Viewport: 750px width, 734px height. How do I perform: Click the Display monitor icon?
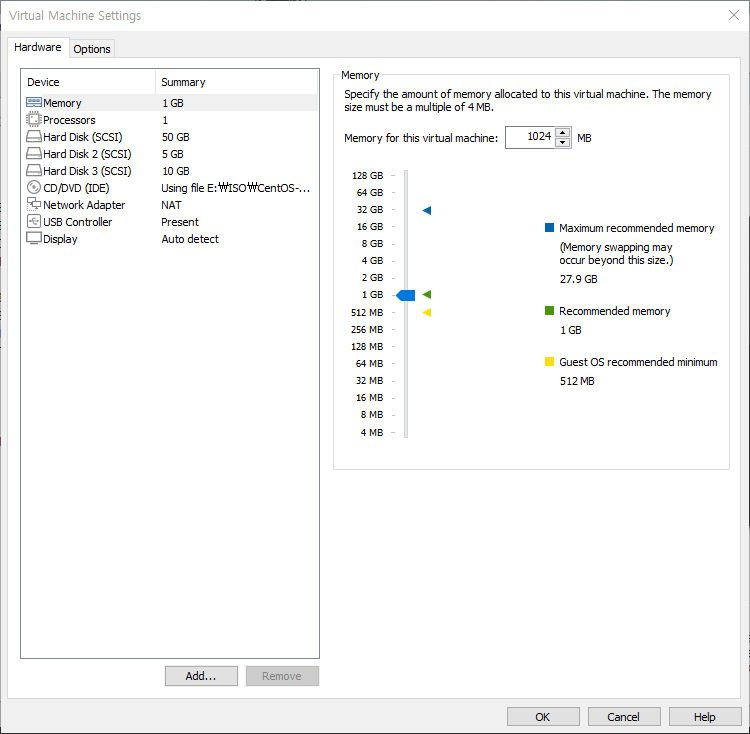tap(33, 238)
